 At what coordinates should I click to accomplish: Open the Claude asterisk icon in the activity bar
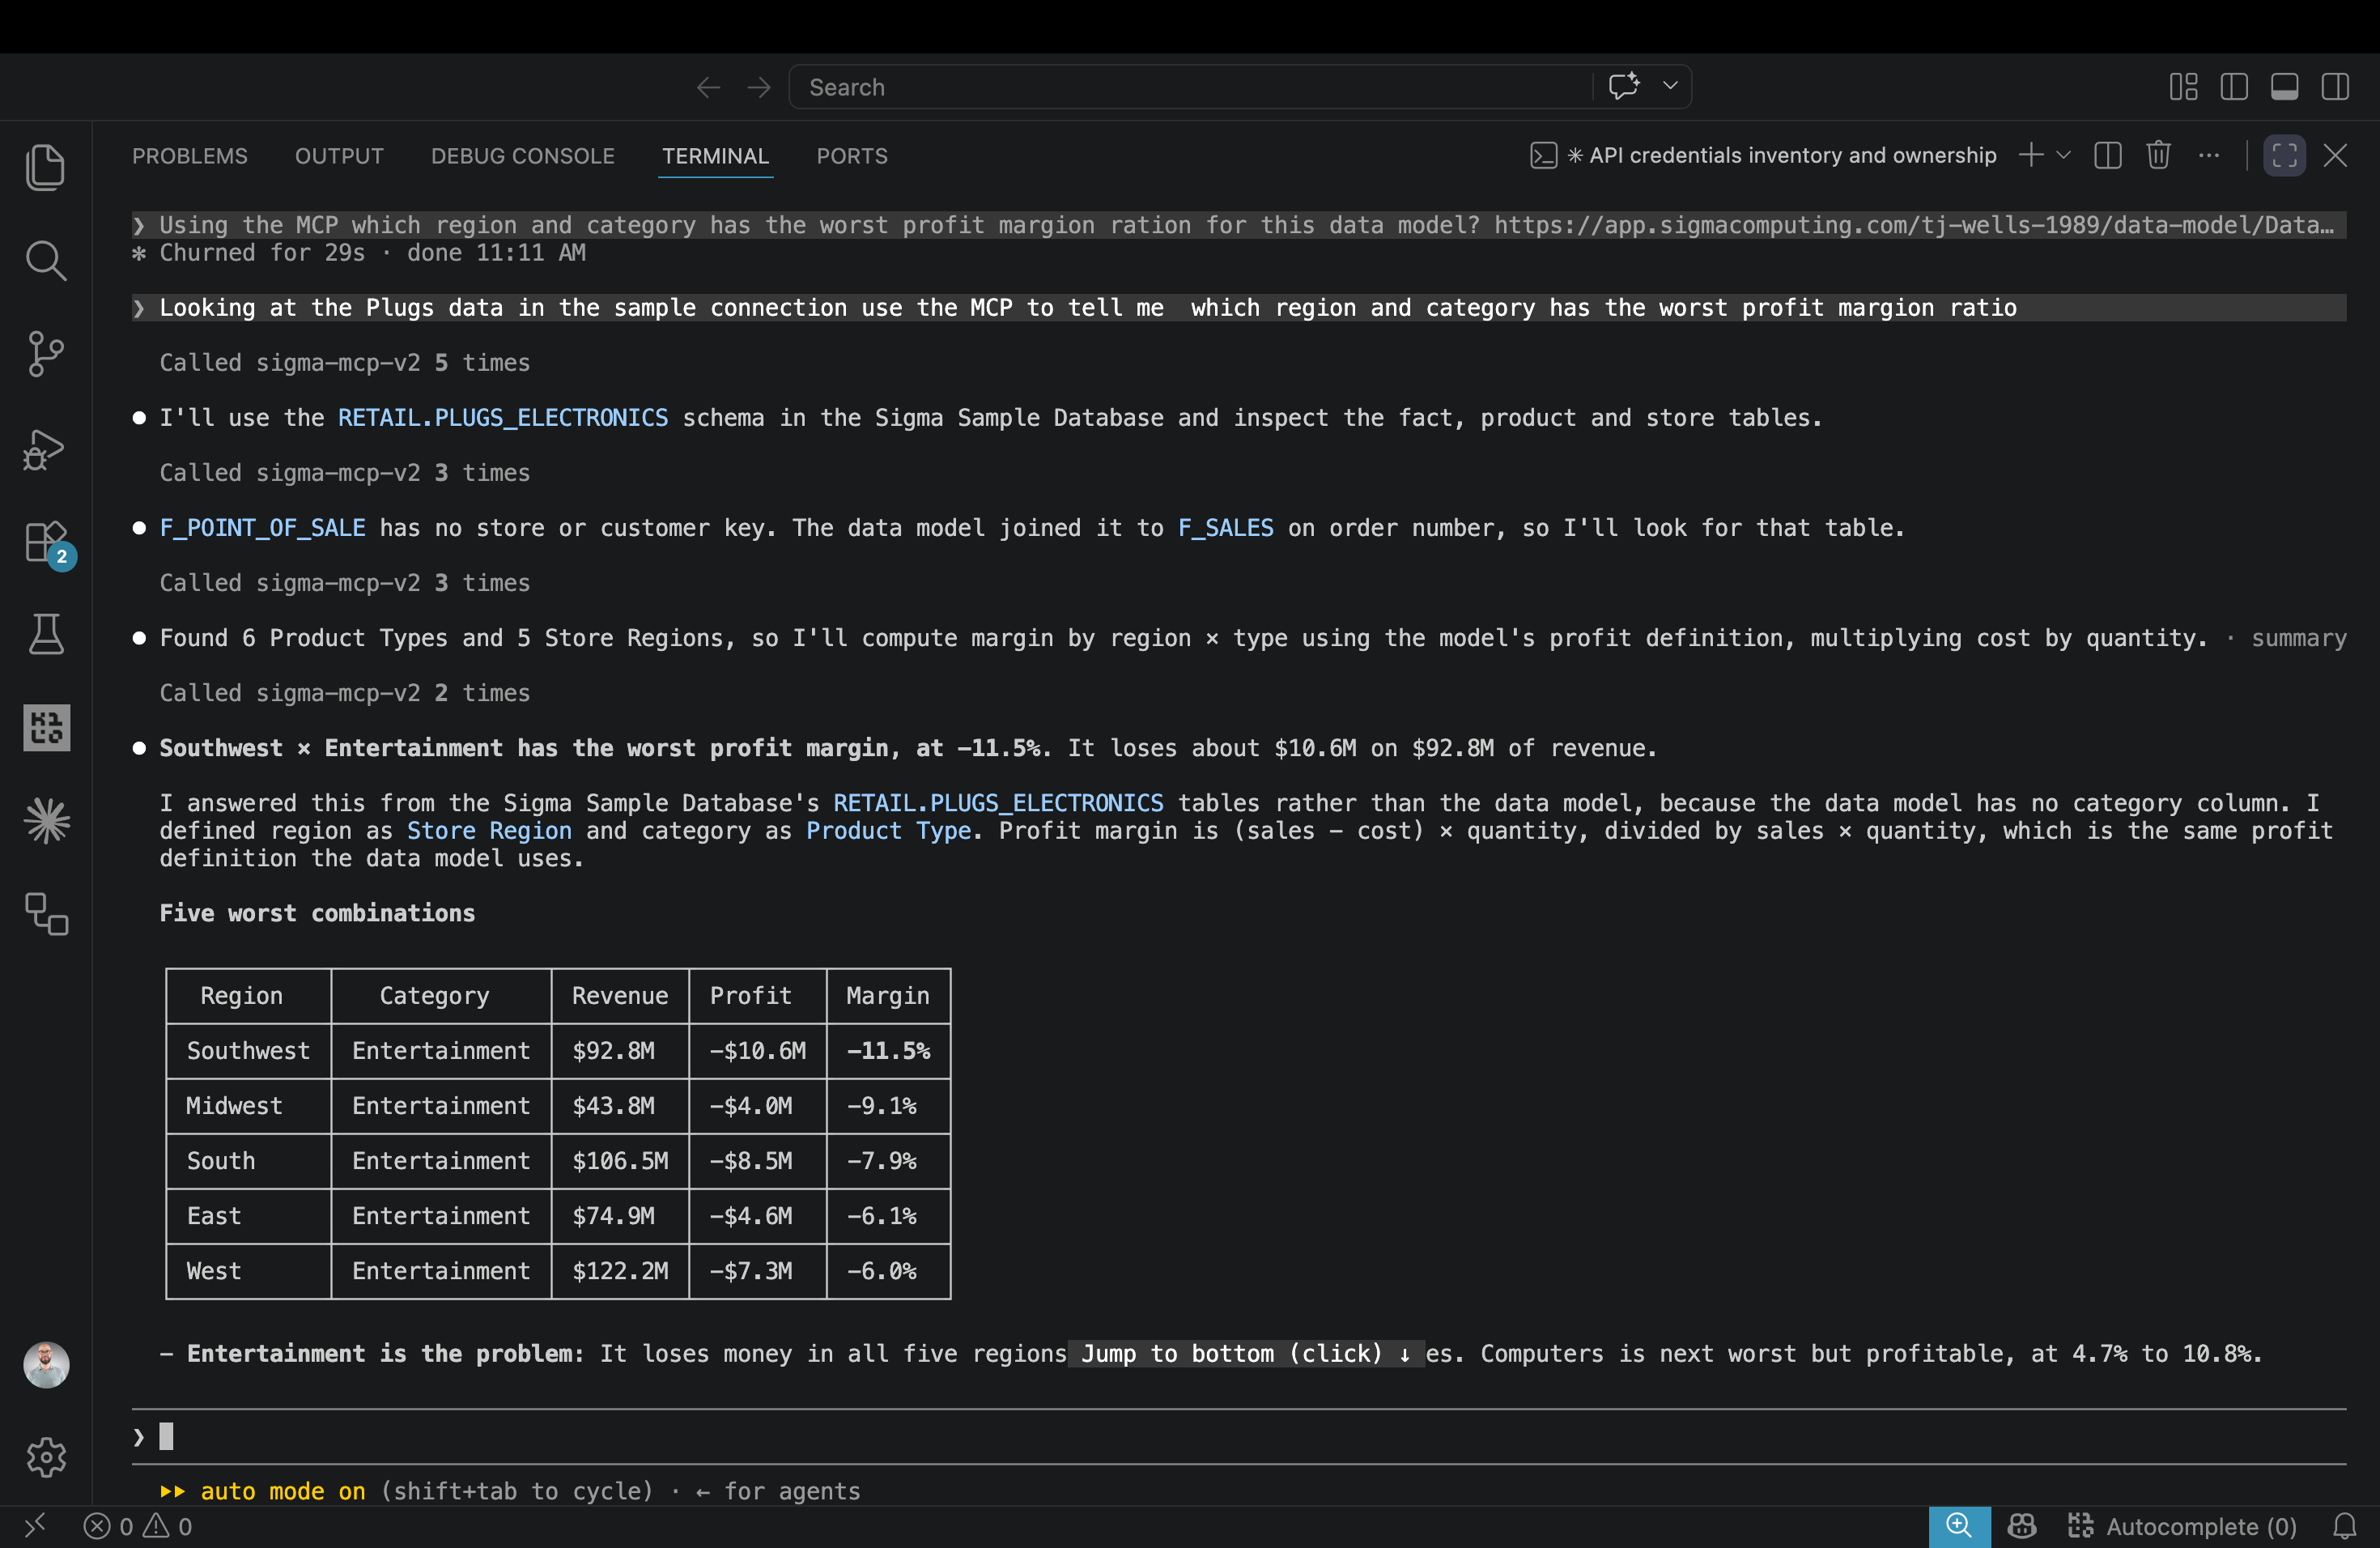click(46, 821)
